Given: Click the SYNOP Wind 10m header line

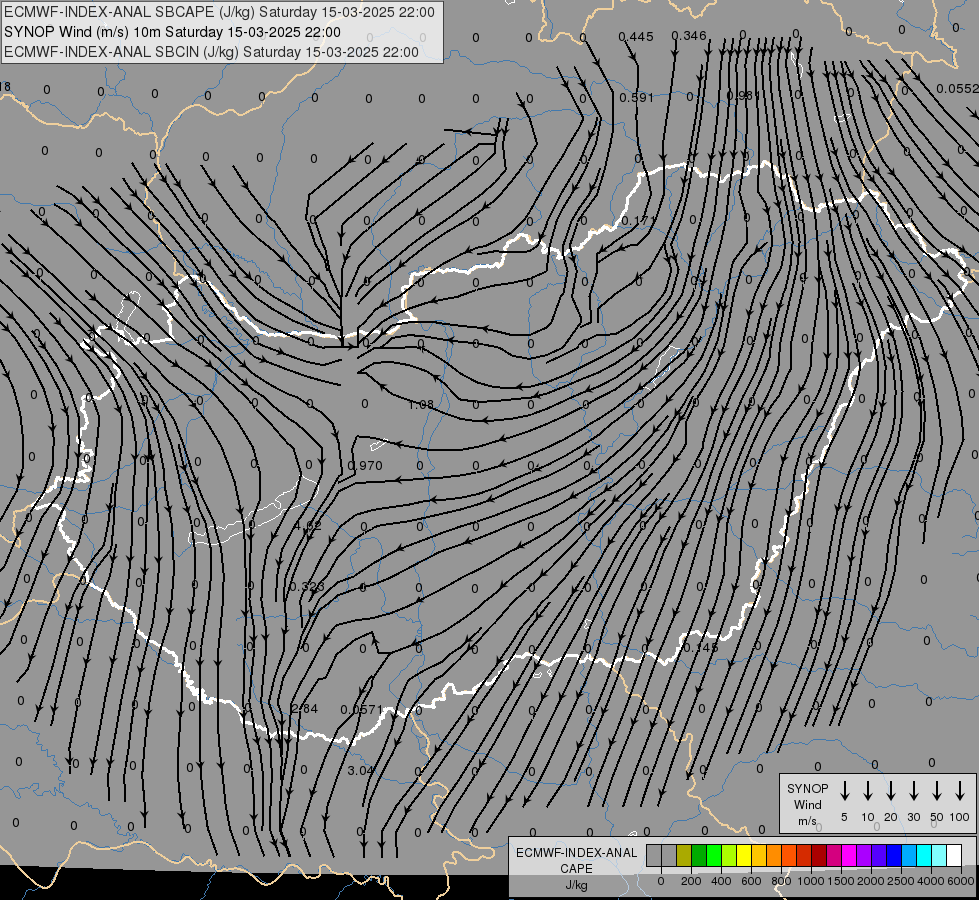Looking at the screenshot, I should click(x=172, y=32).
